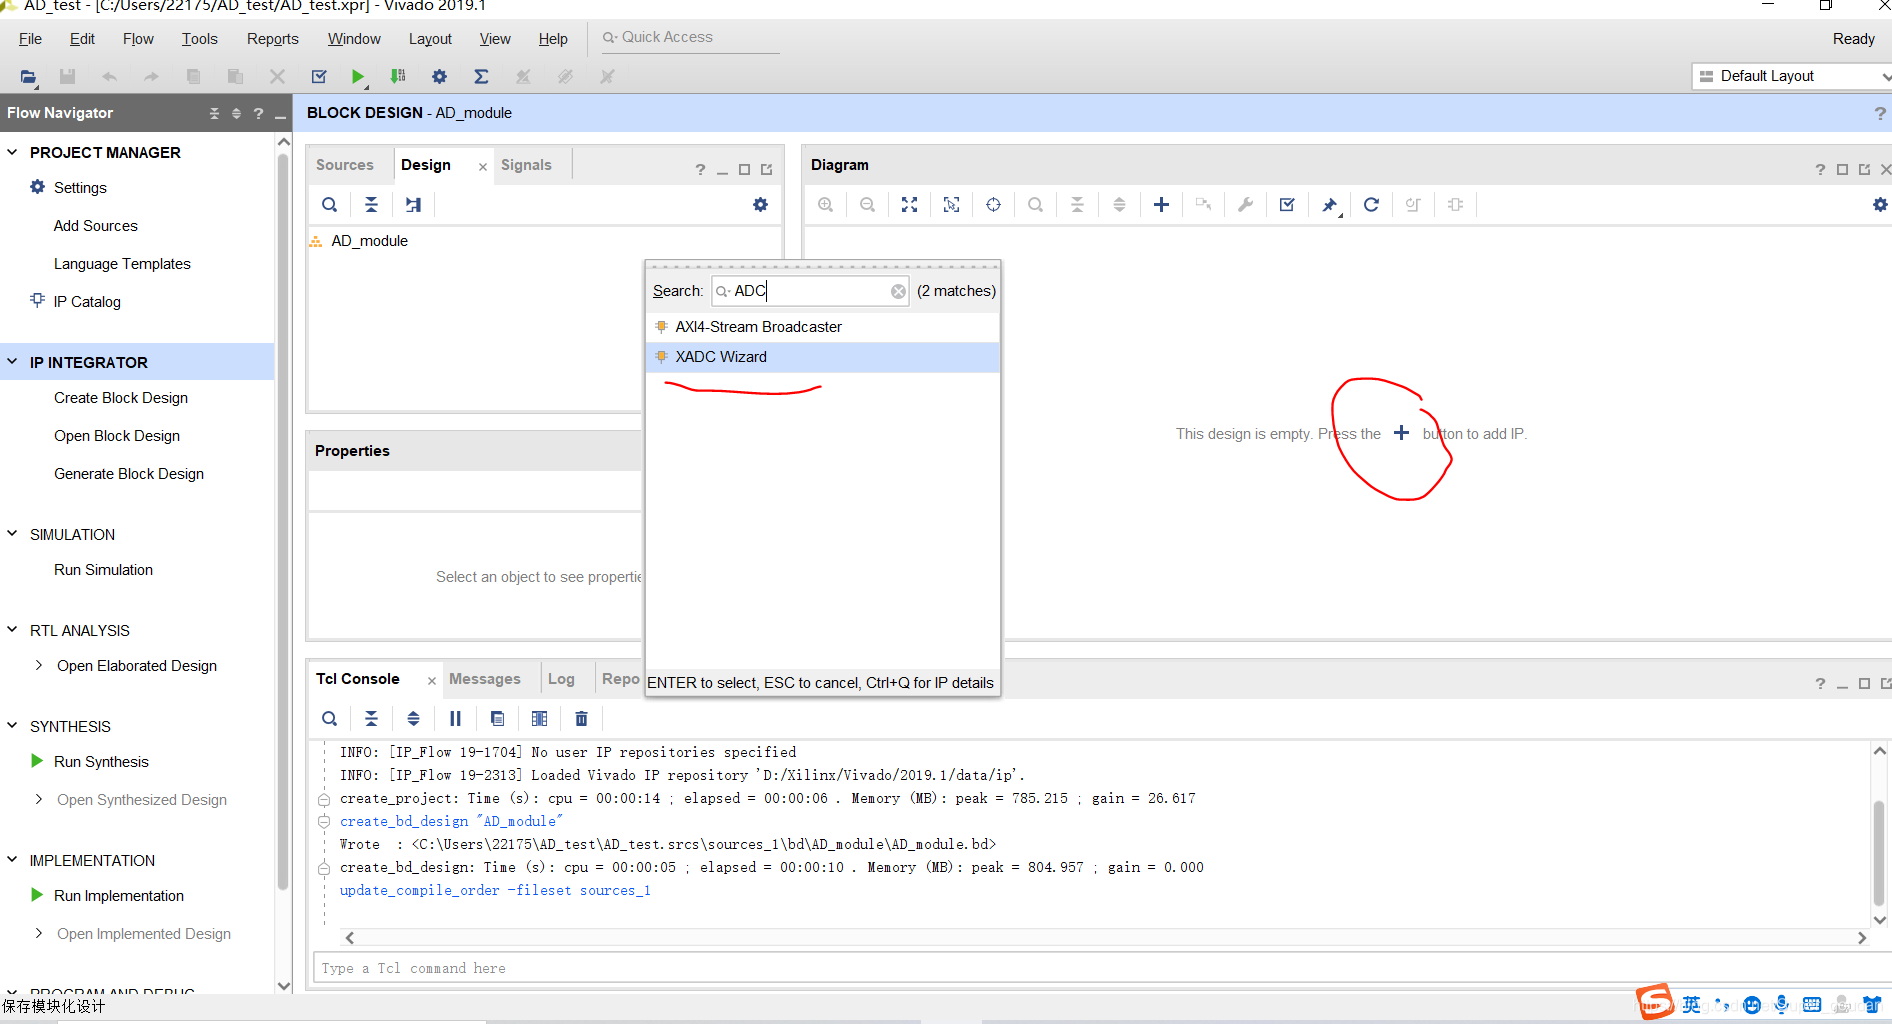1892x1024 pixels.
Task: Open the File menu
Action: [x=30, y=39]
